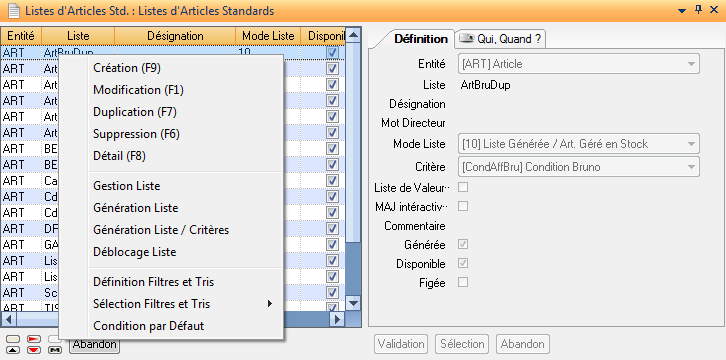This screenshot has height=360, width=726.
Task: Switch to the Qui, Quand ? tab
Action: click(500, 39)
